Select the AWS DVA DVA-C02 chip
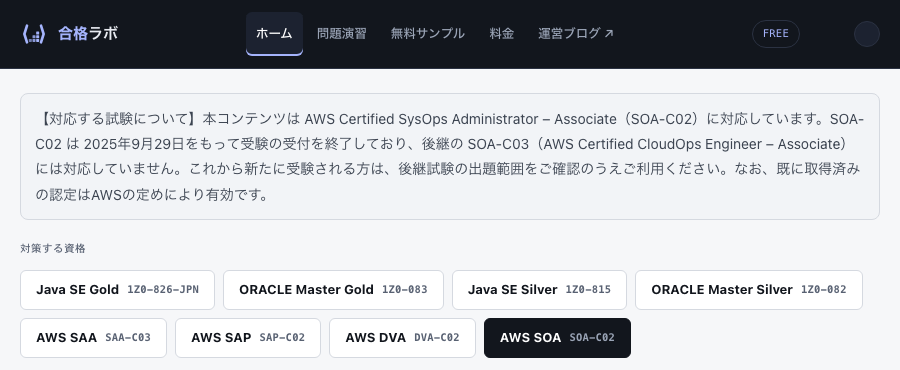Screen dimensions: 900x370 coord(402,338)
